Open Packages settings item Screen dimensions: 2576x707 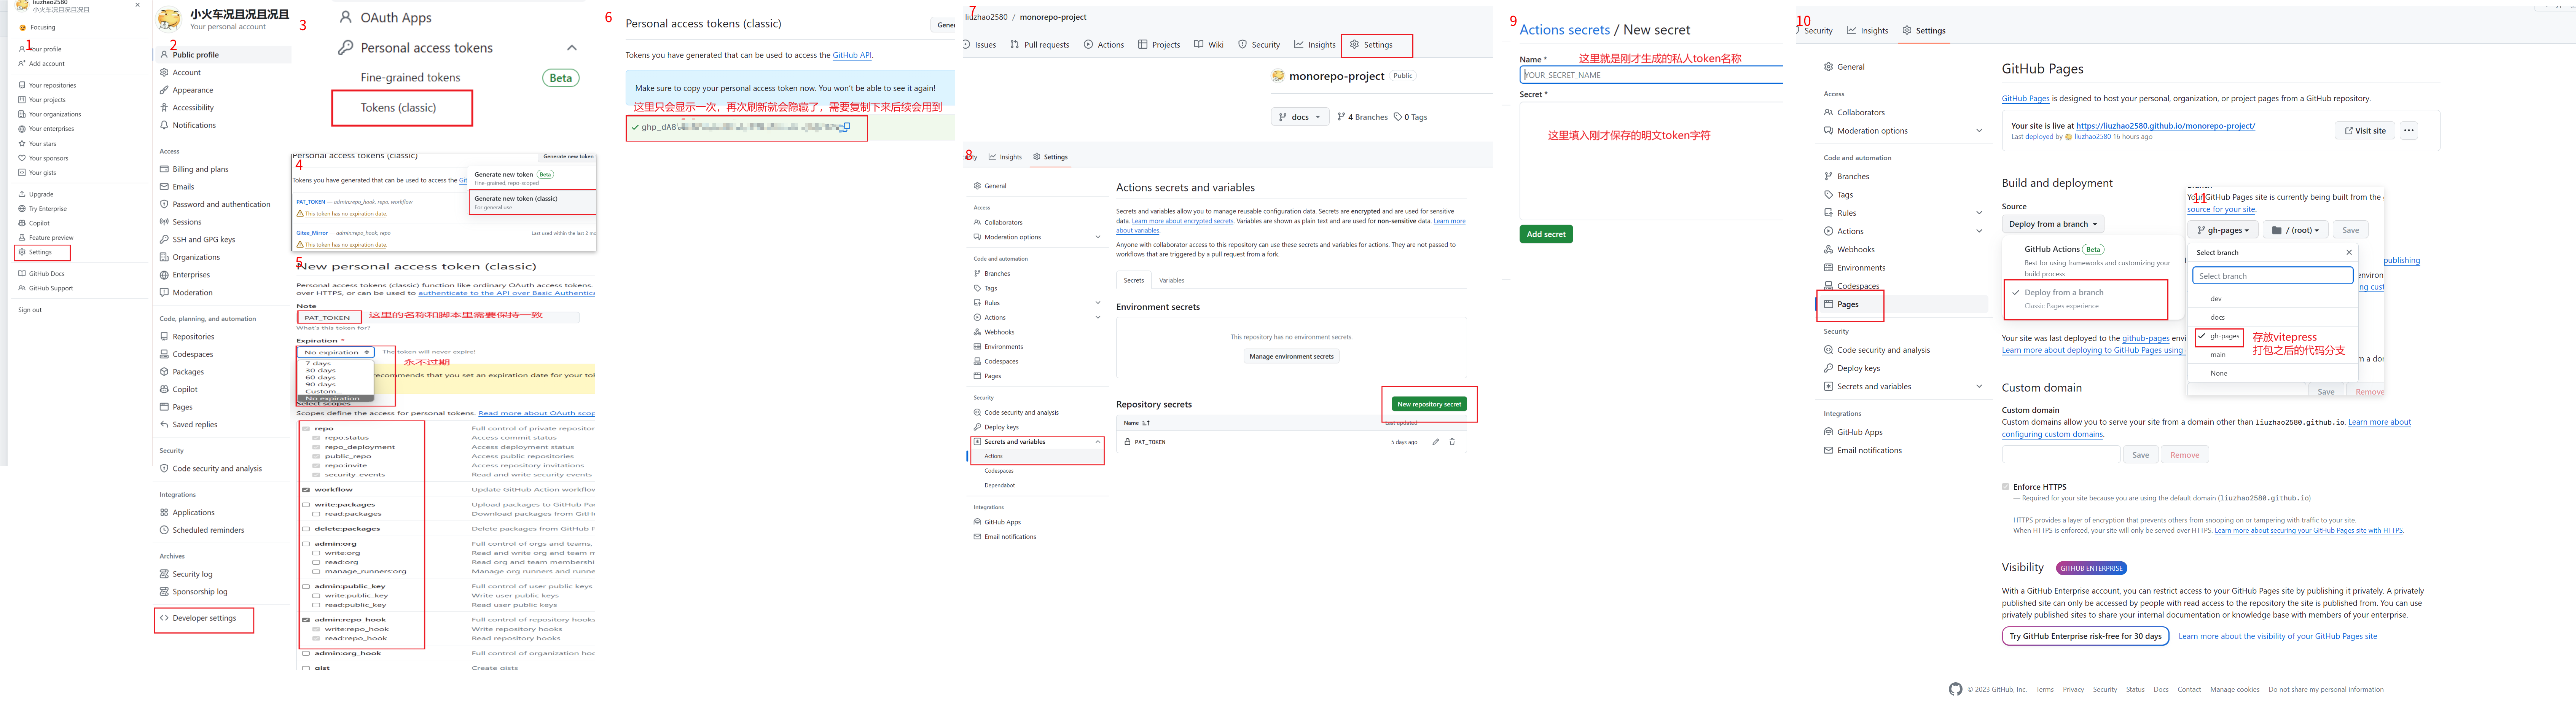pyautogui.click(x=182, y=372)
